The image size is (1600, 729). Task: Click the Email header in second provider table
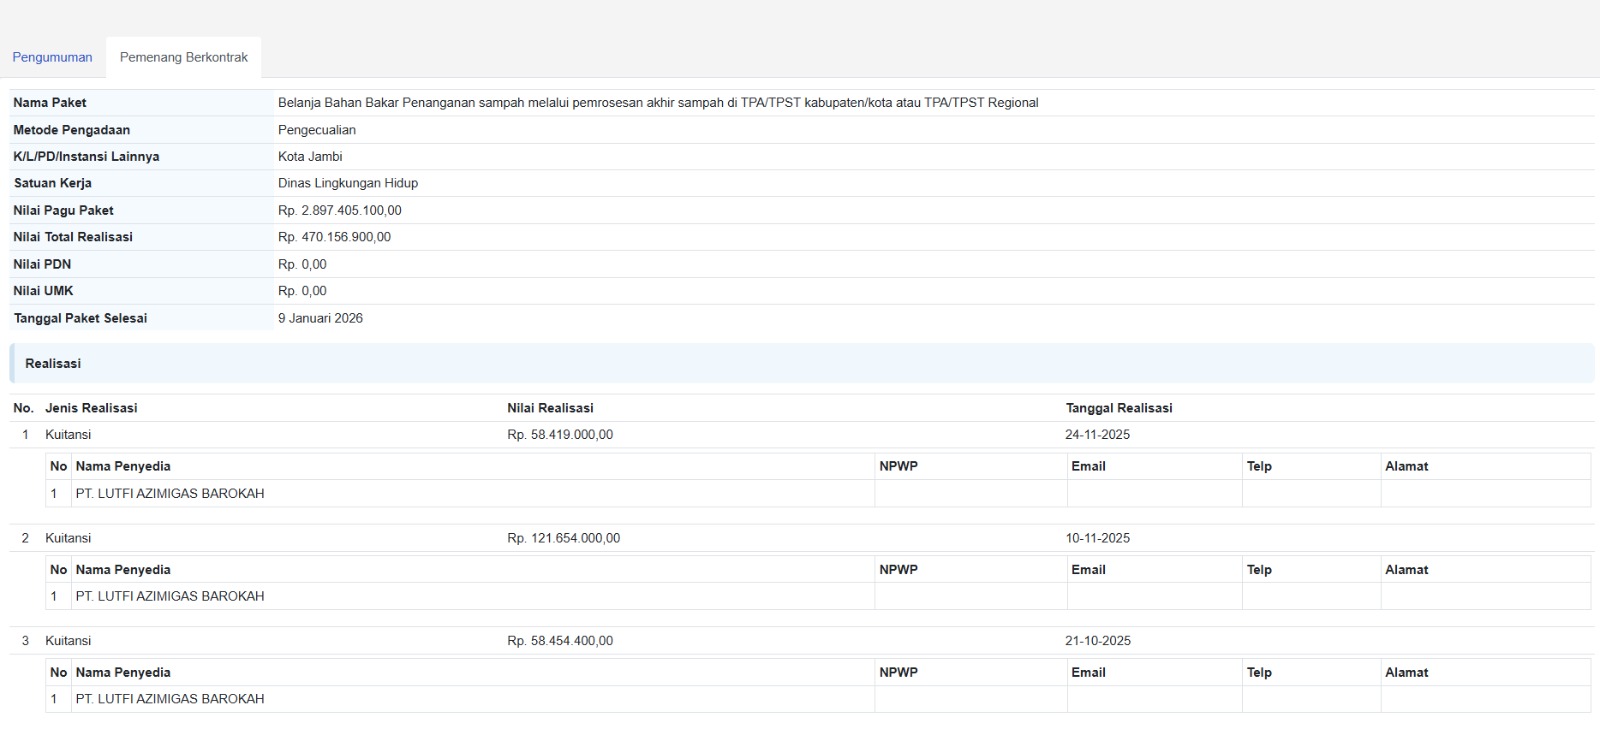(x=1088, y=570)
